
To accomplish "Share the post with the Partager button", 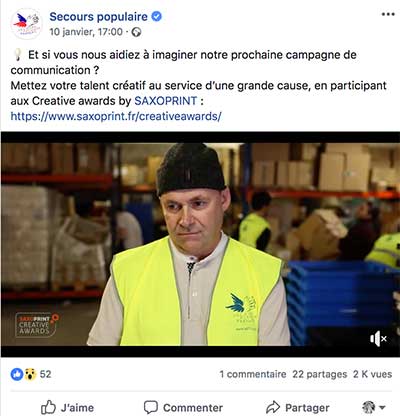I will [x=298, y=407].
